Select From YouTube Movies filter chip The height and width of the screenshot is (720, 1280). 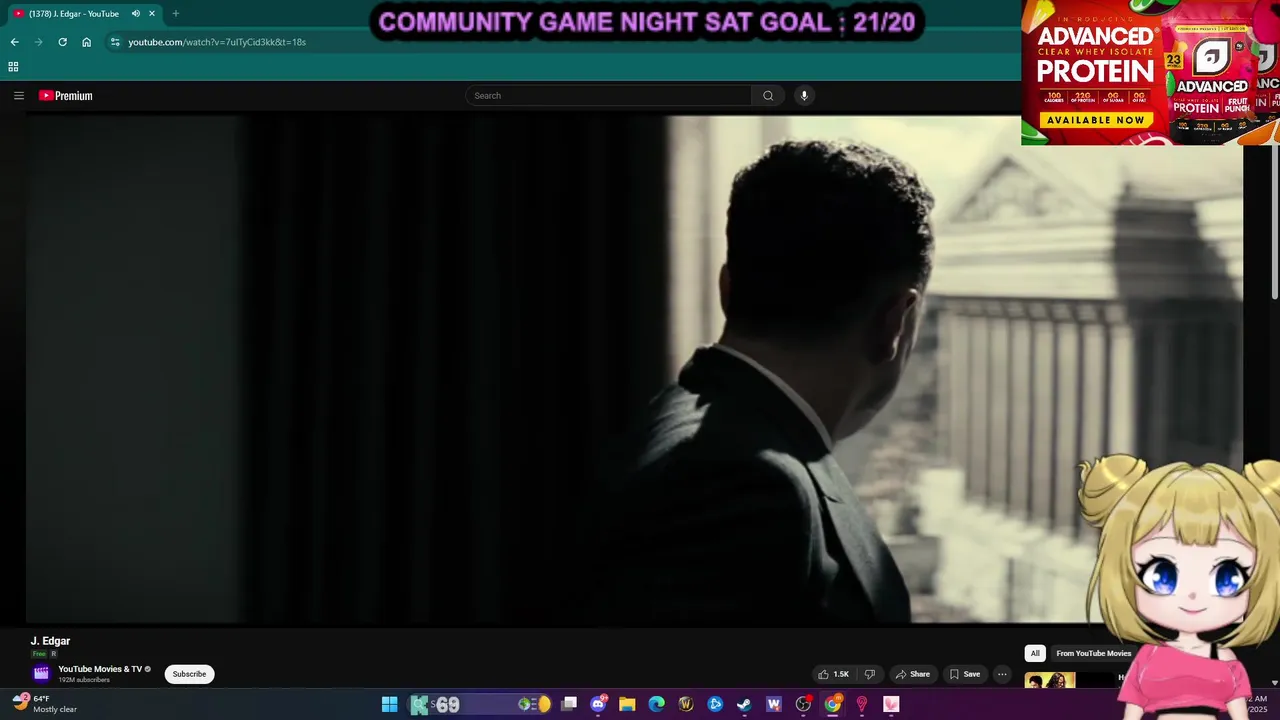click(x=1093, y=653)
